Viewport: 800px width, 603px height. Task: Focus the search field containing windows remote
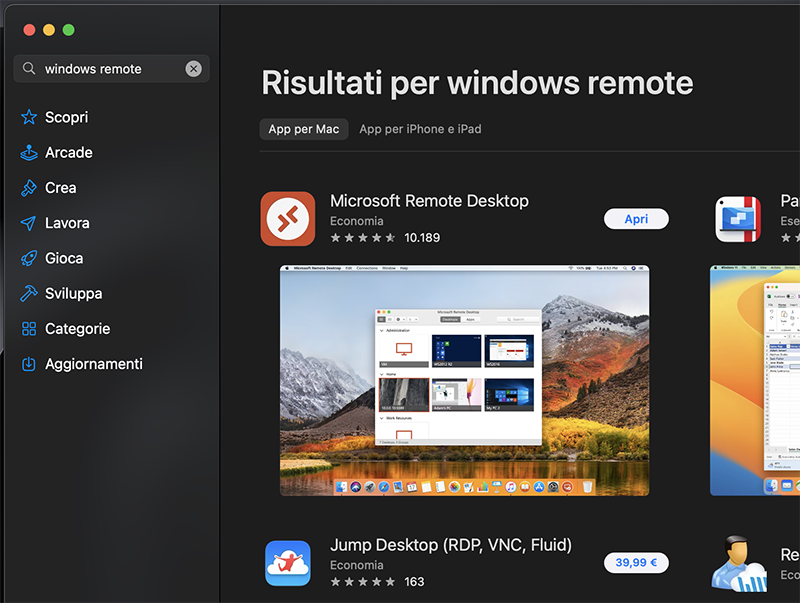tap(112, 68)
